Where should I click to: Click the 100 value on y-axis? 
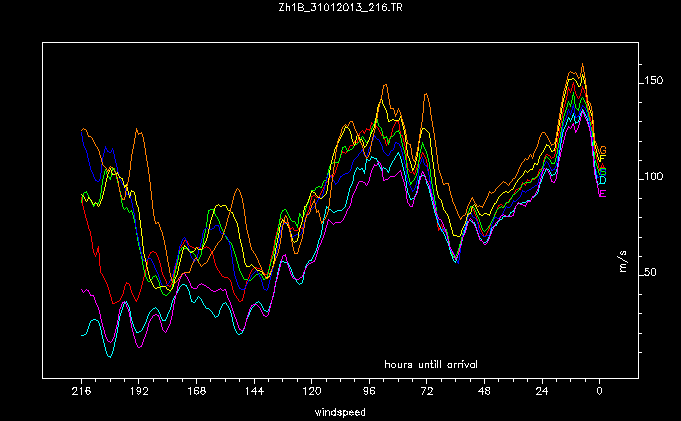pos(654,177)
